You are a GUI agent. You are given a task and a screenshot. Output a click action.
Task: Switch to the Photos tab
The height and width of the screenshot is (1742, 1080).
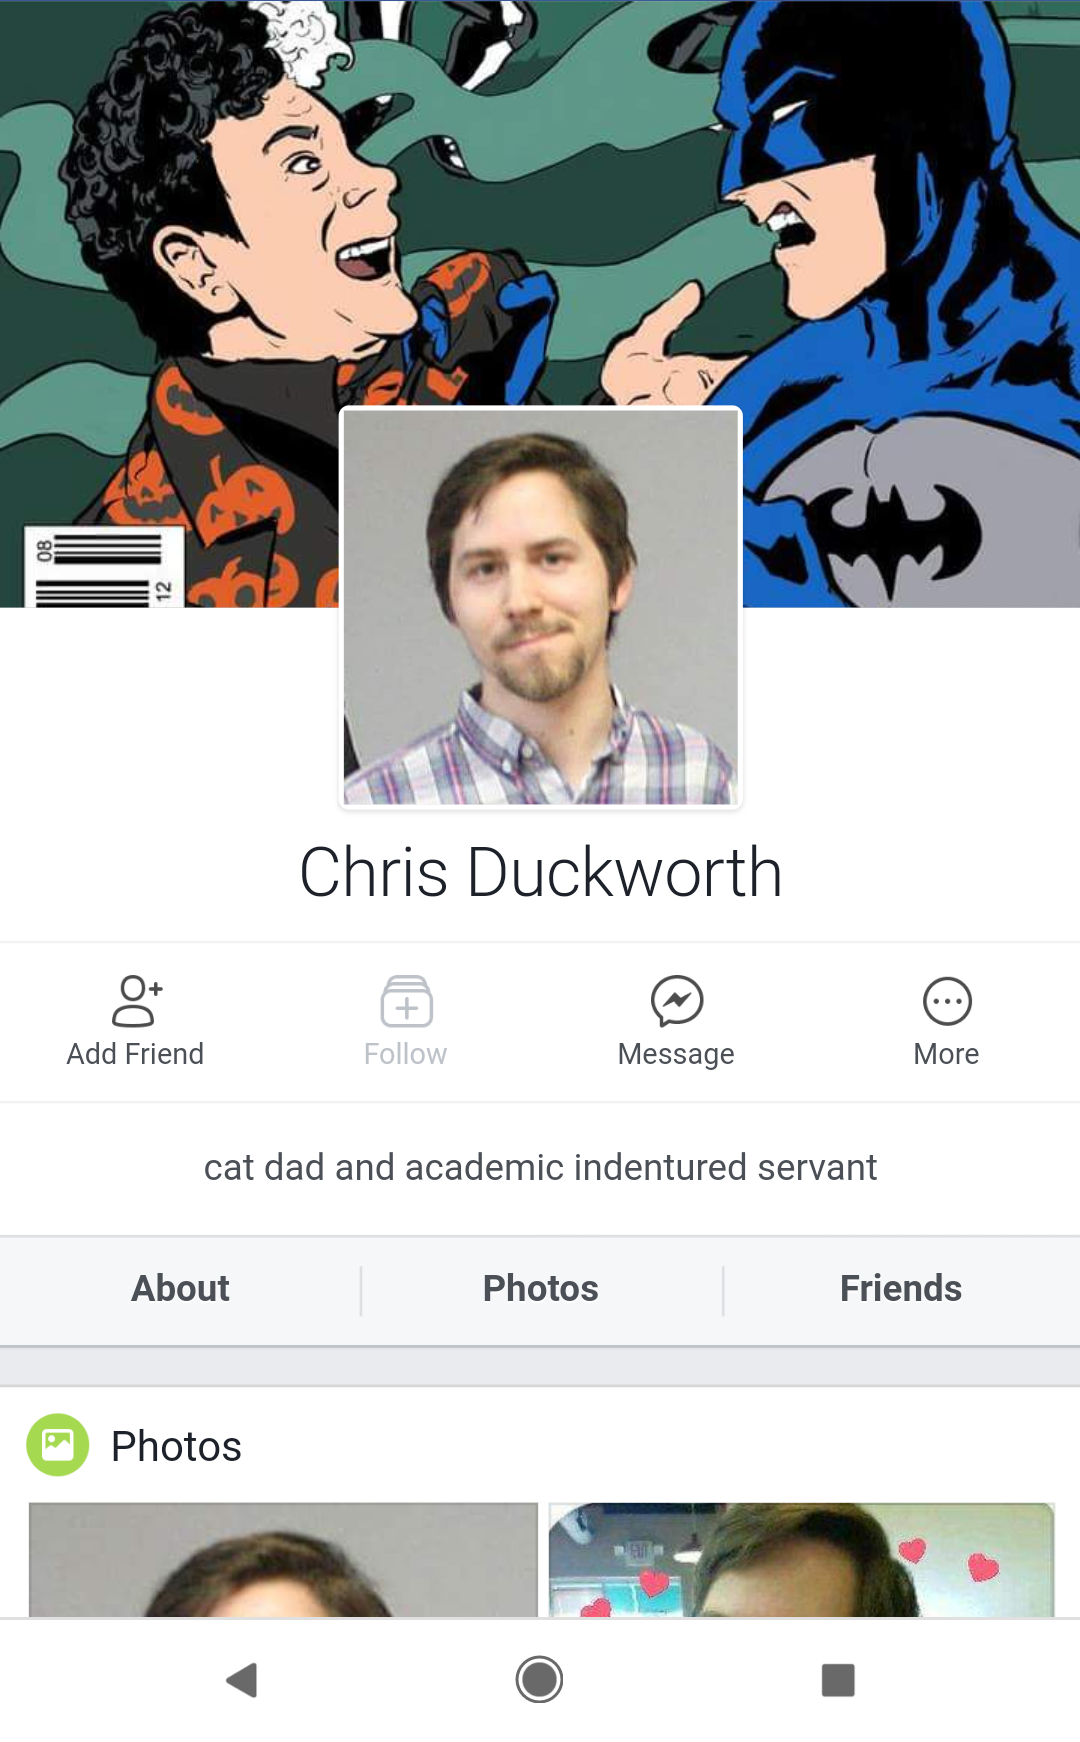click(x=541, y=1289)
